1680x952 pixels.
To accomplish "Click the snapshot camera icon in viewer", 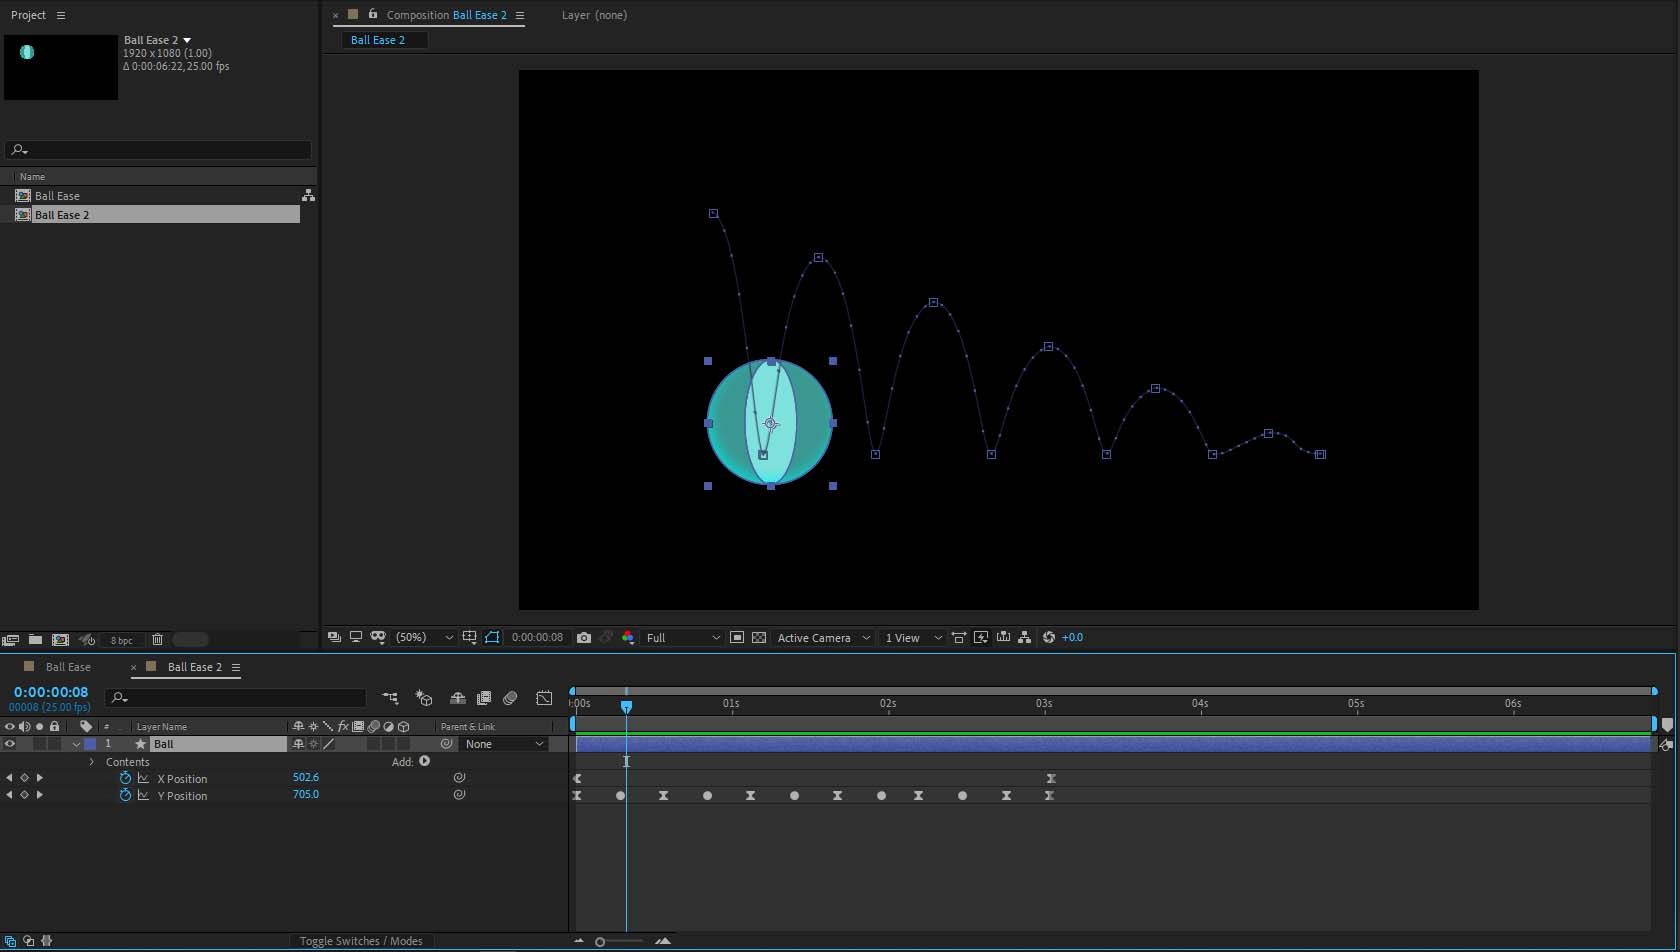I will click(x=584, y=638).
